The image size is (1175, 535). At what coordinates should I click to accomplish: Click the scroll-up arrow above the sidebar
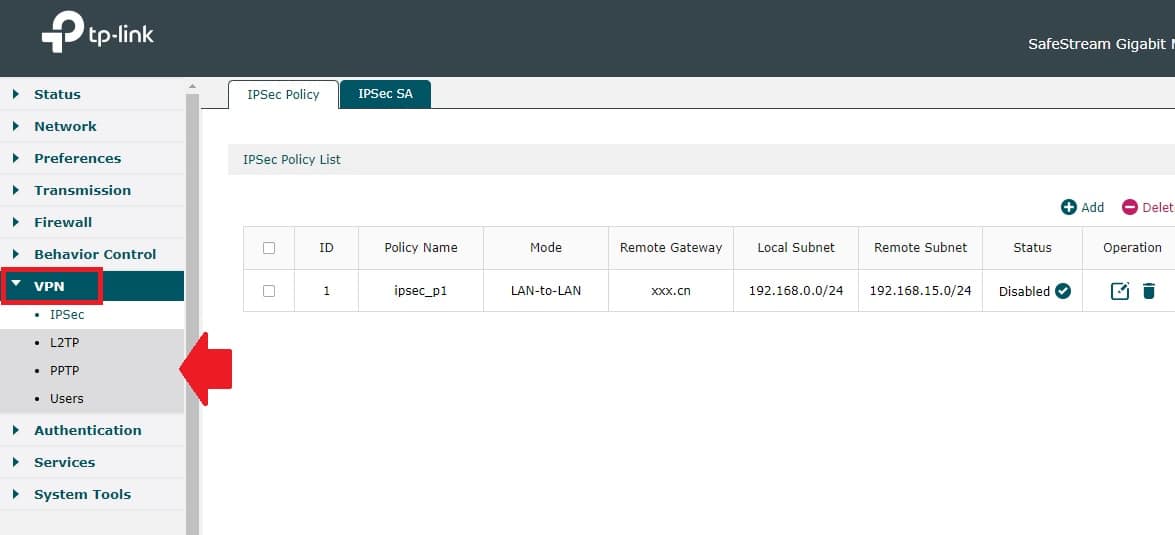(193, 87)
